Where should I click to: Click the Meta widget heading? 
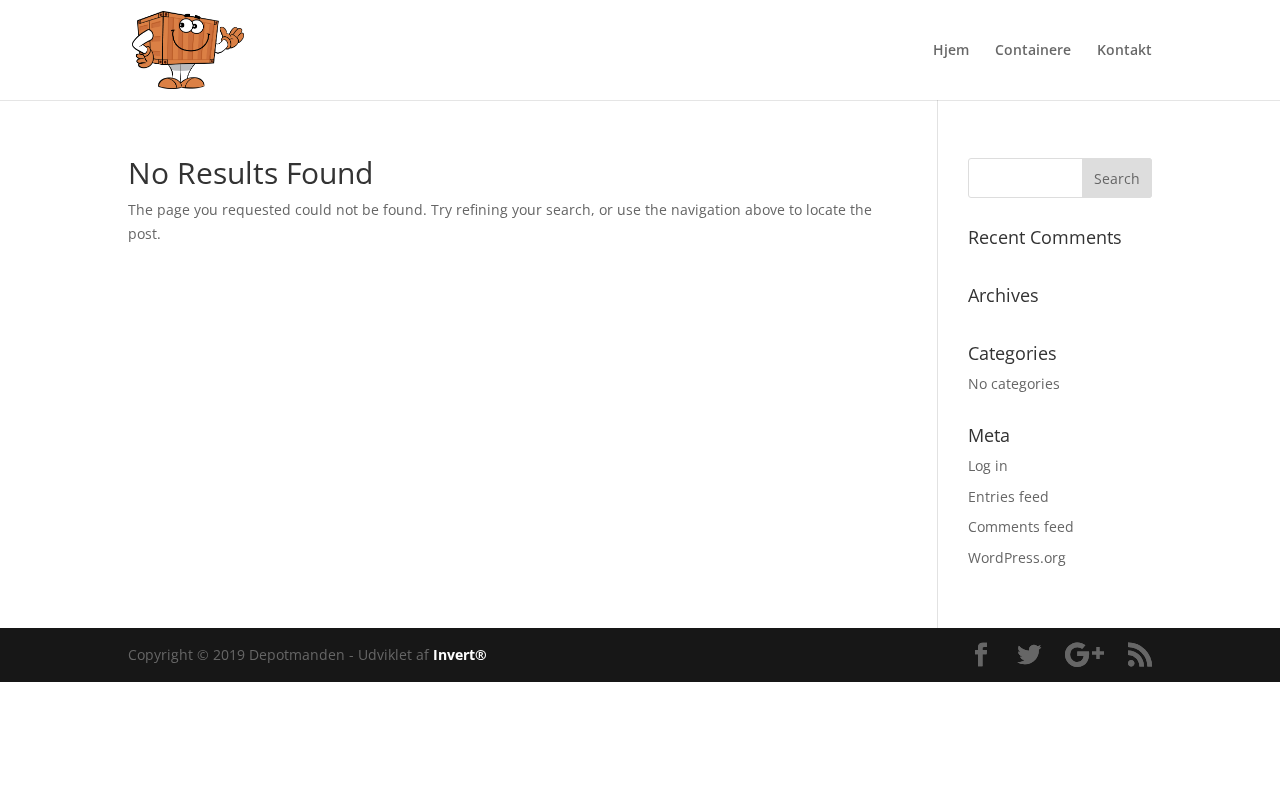(x=989, y=436)
